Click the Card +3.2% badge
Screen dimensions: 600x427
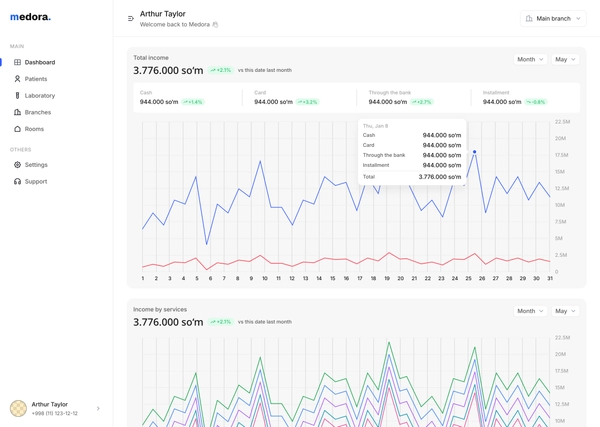[308, 102]
